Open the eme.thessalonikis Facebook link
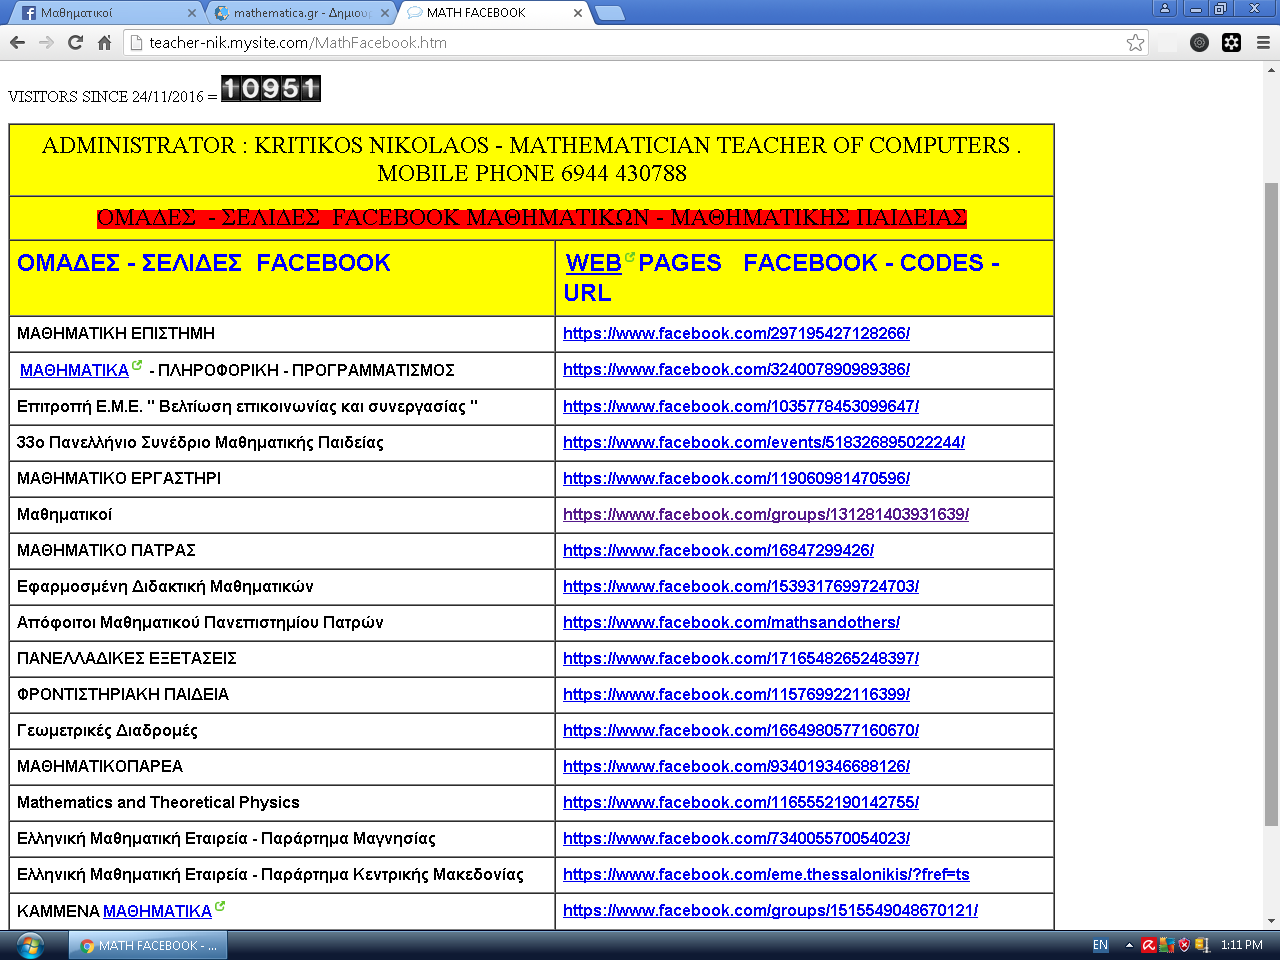 click(766, 874)
